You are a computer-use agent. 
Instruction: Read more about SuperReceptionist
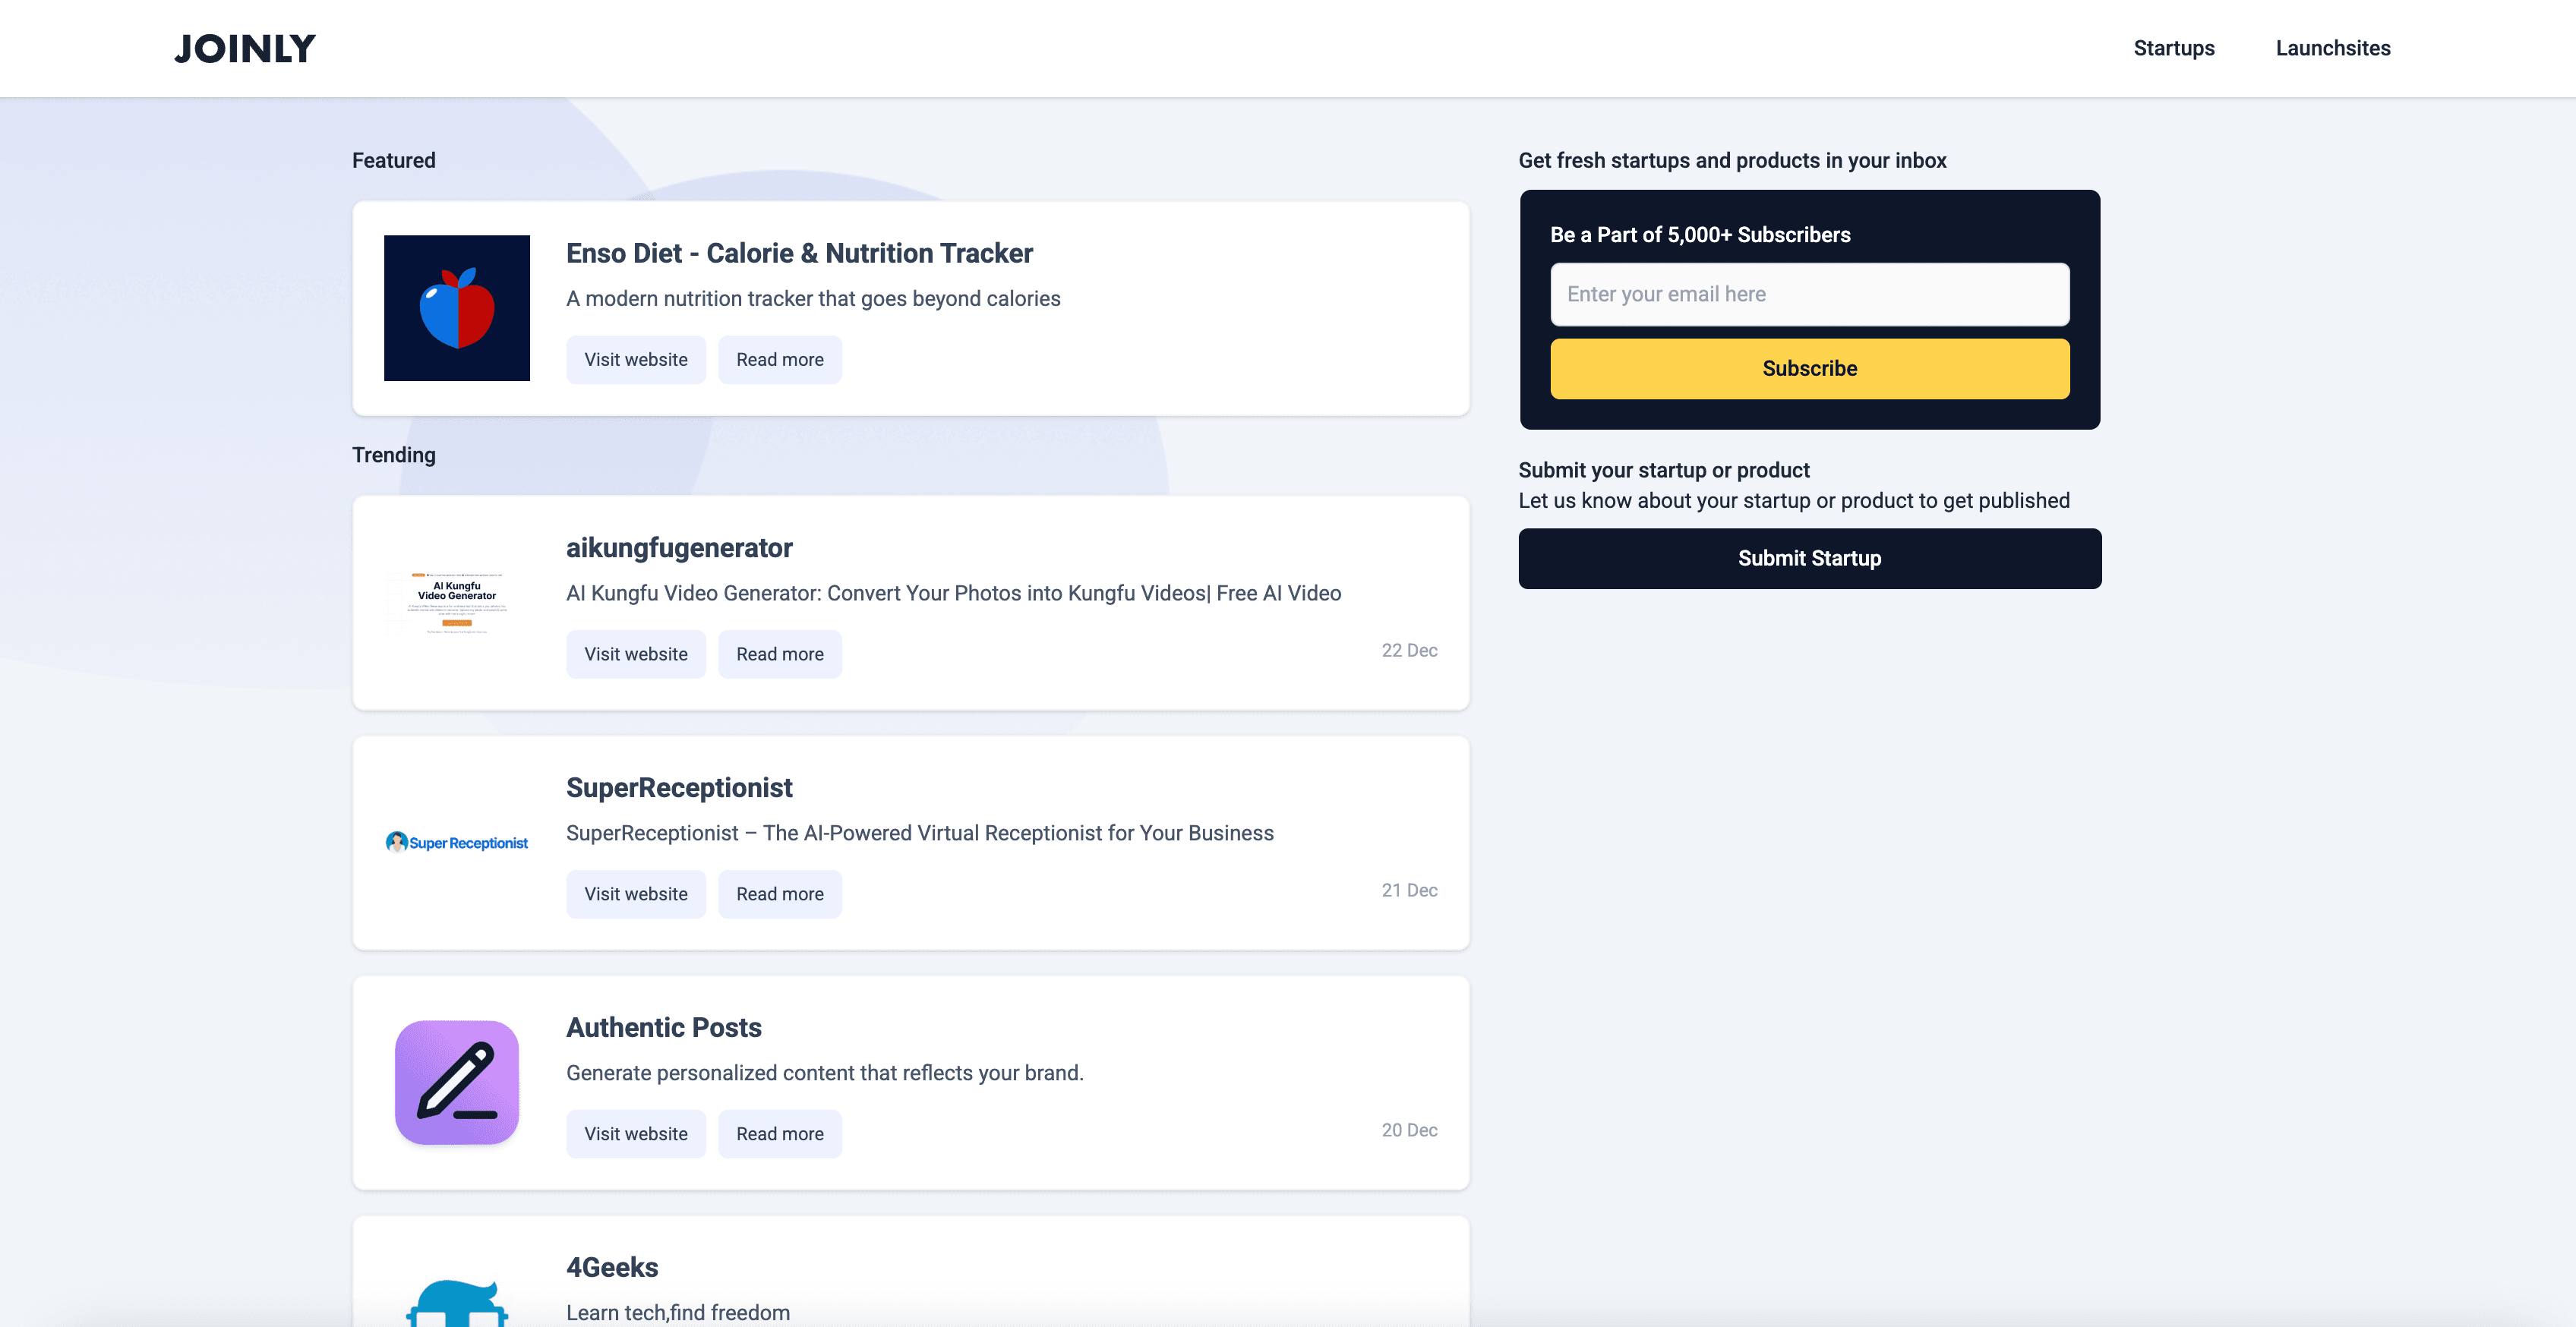[780, 894]
